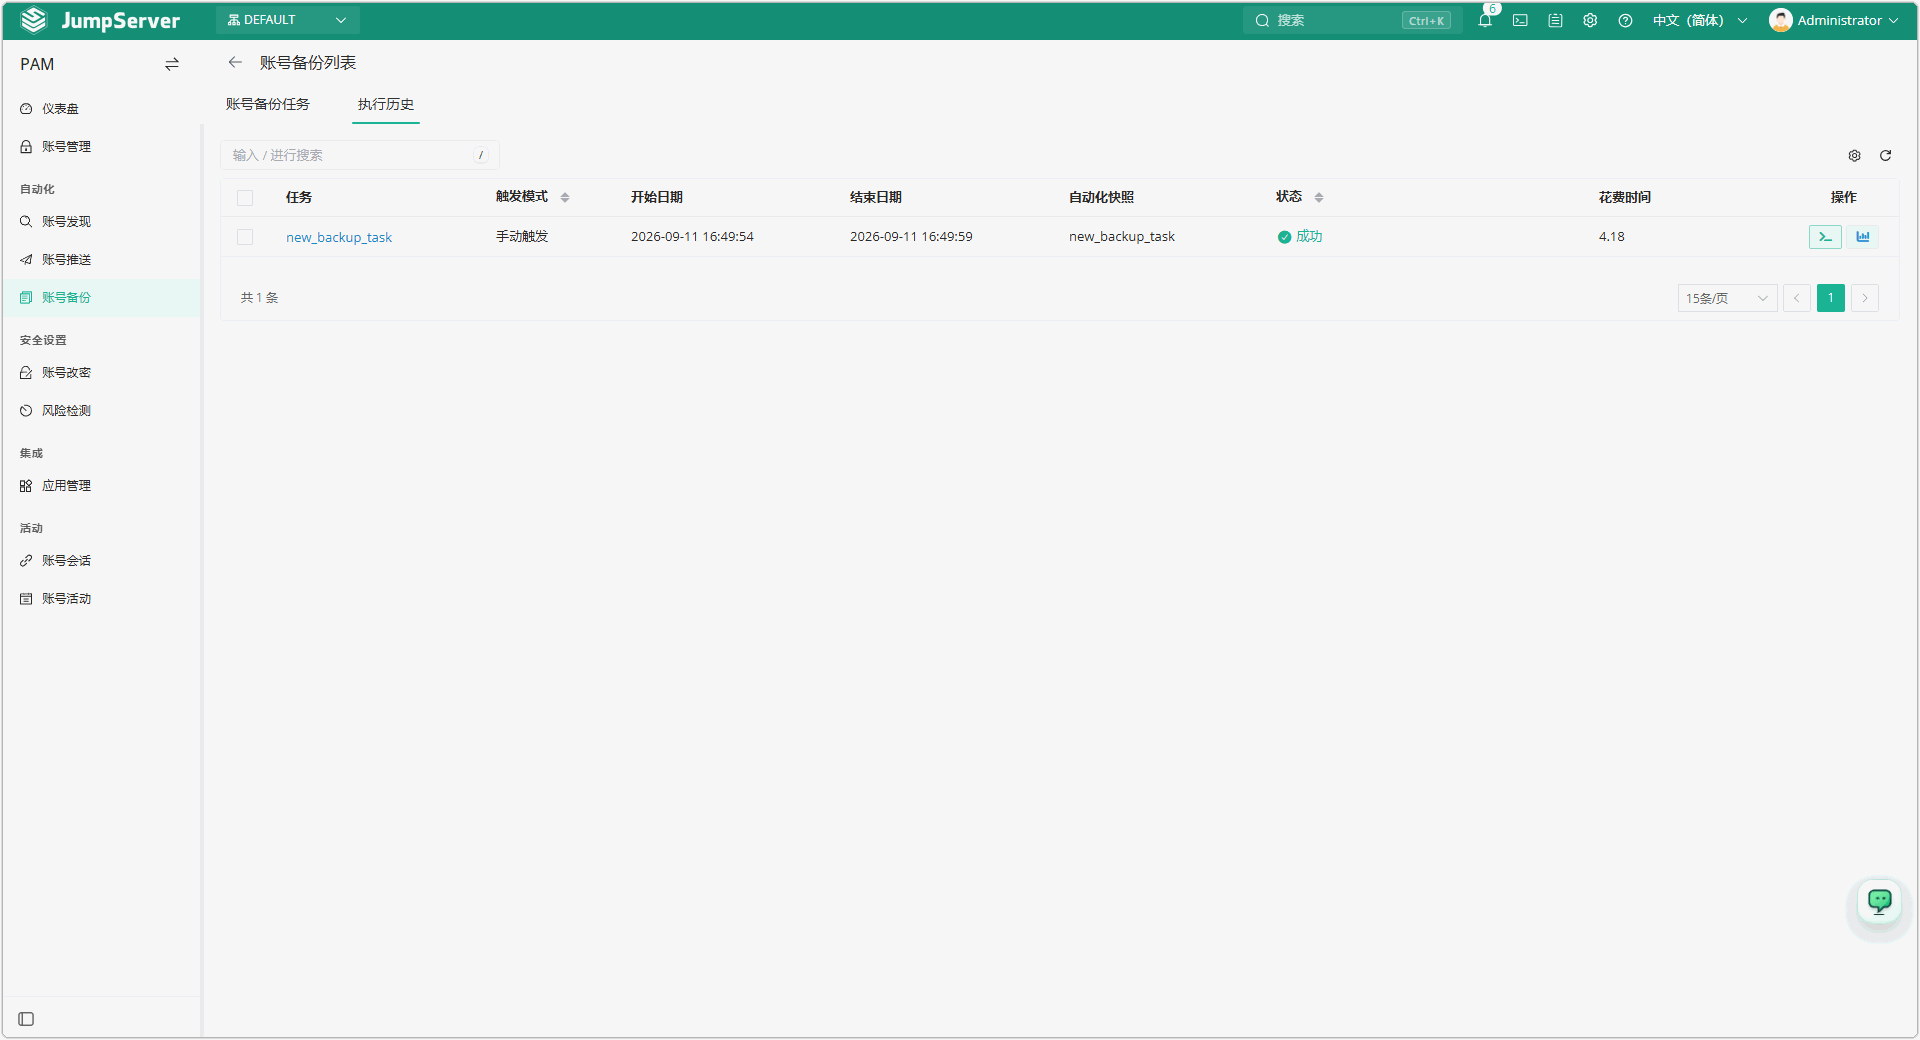The image size is (1920, 1040).
Task: Open system settings gear in header
Action: click(x=1590, y=20)
